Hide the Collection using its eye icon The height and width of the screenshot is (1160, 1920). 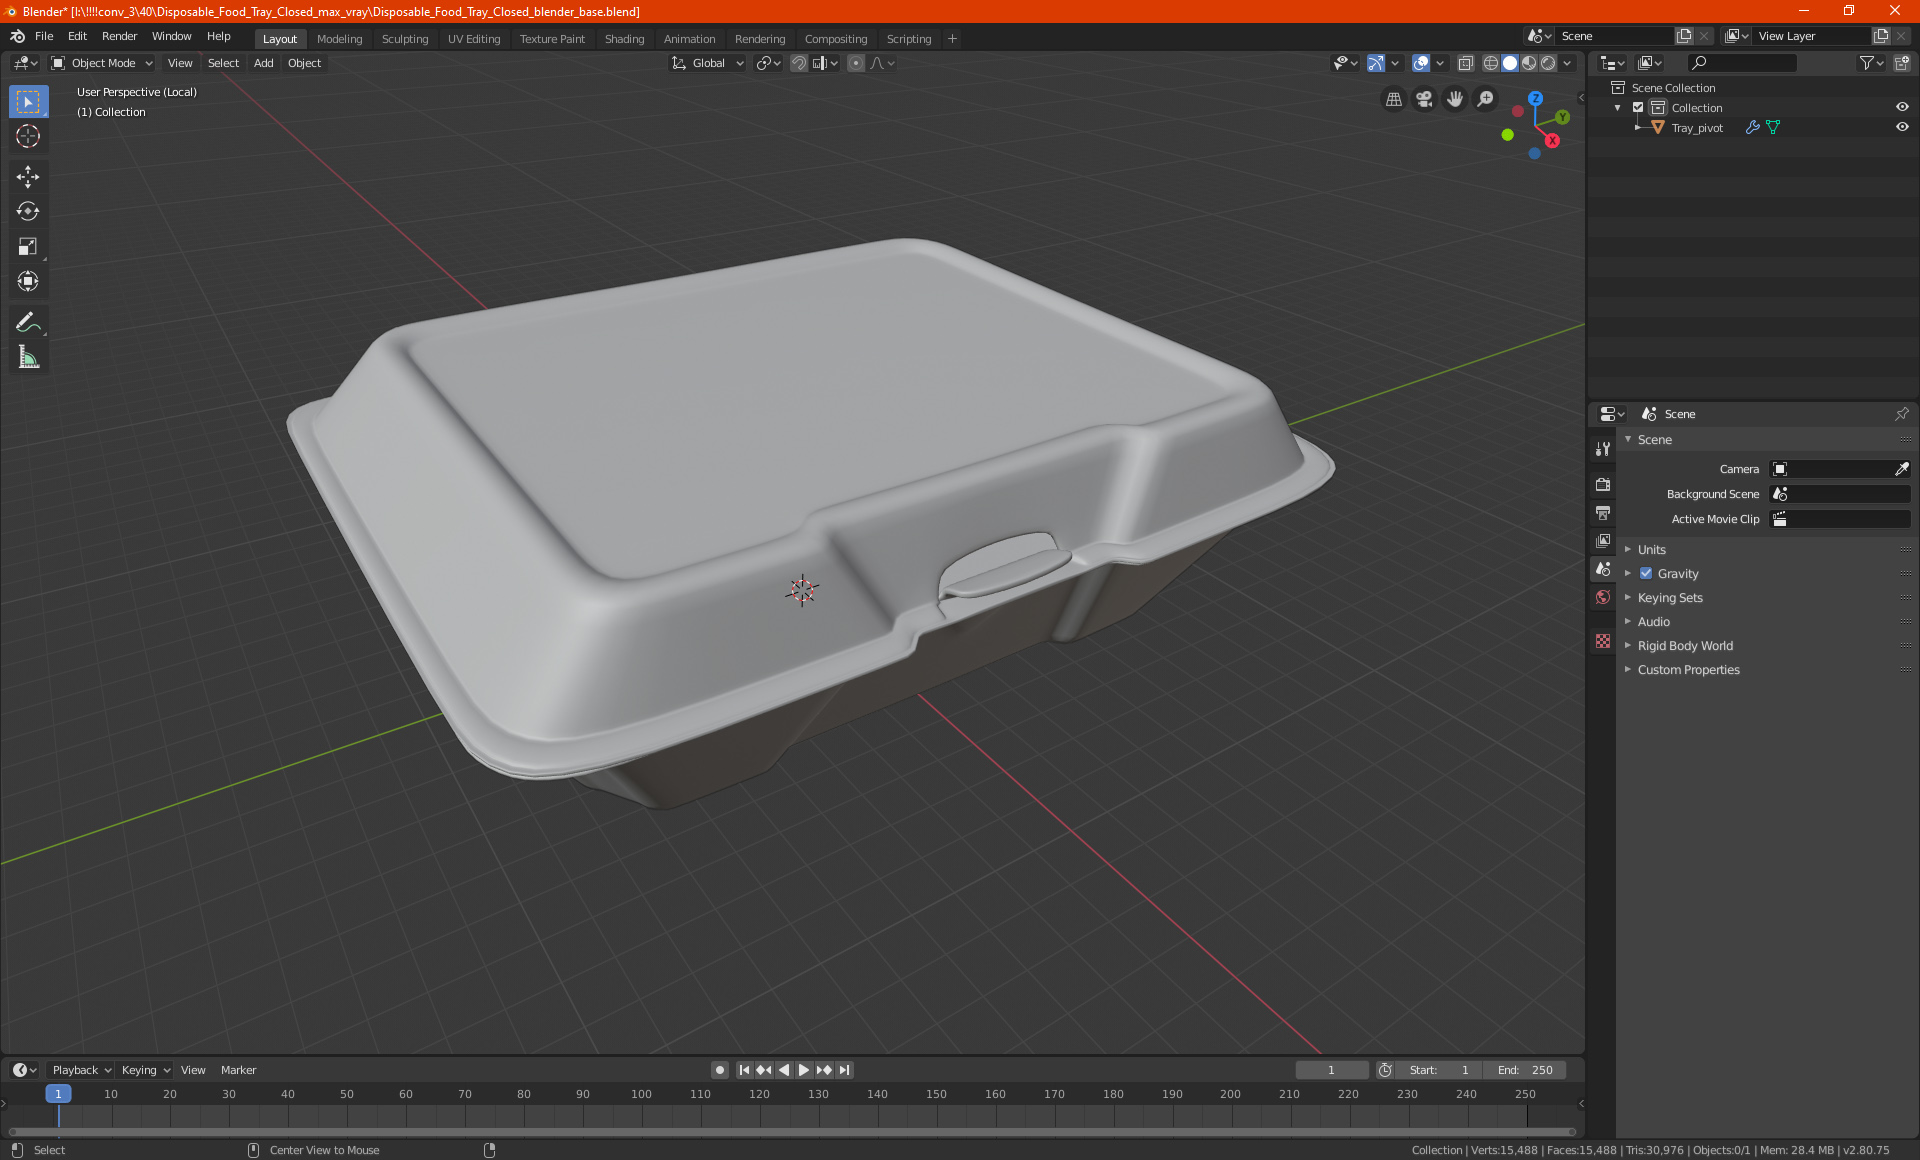click(1902, 108)
